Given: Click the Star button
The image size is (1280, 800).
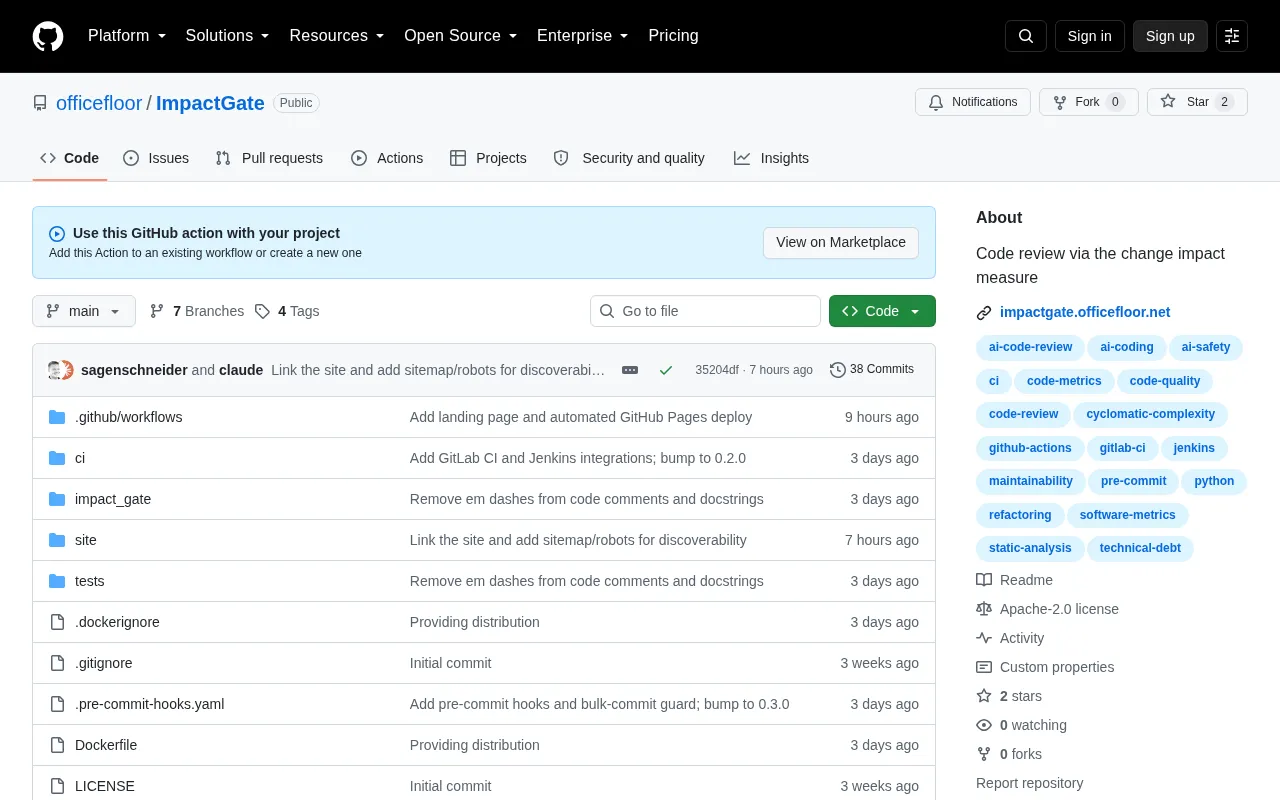Looking at the screenshot, I should click(1197, 102).
